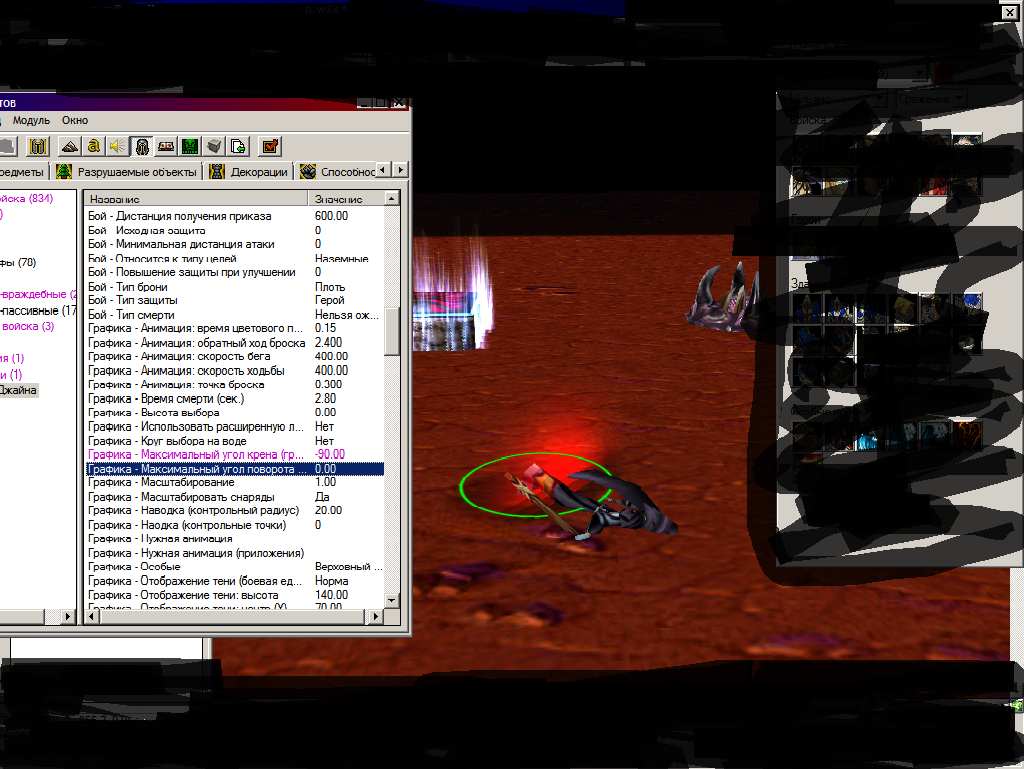Click value 'Плоть' for Тип брони
Screen dimensions: 1024x769
click(330, 287)
